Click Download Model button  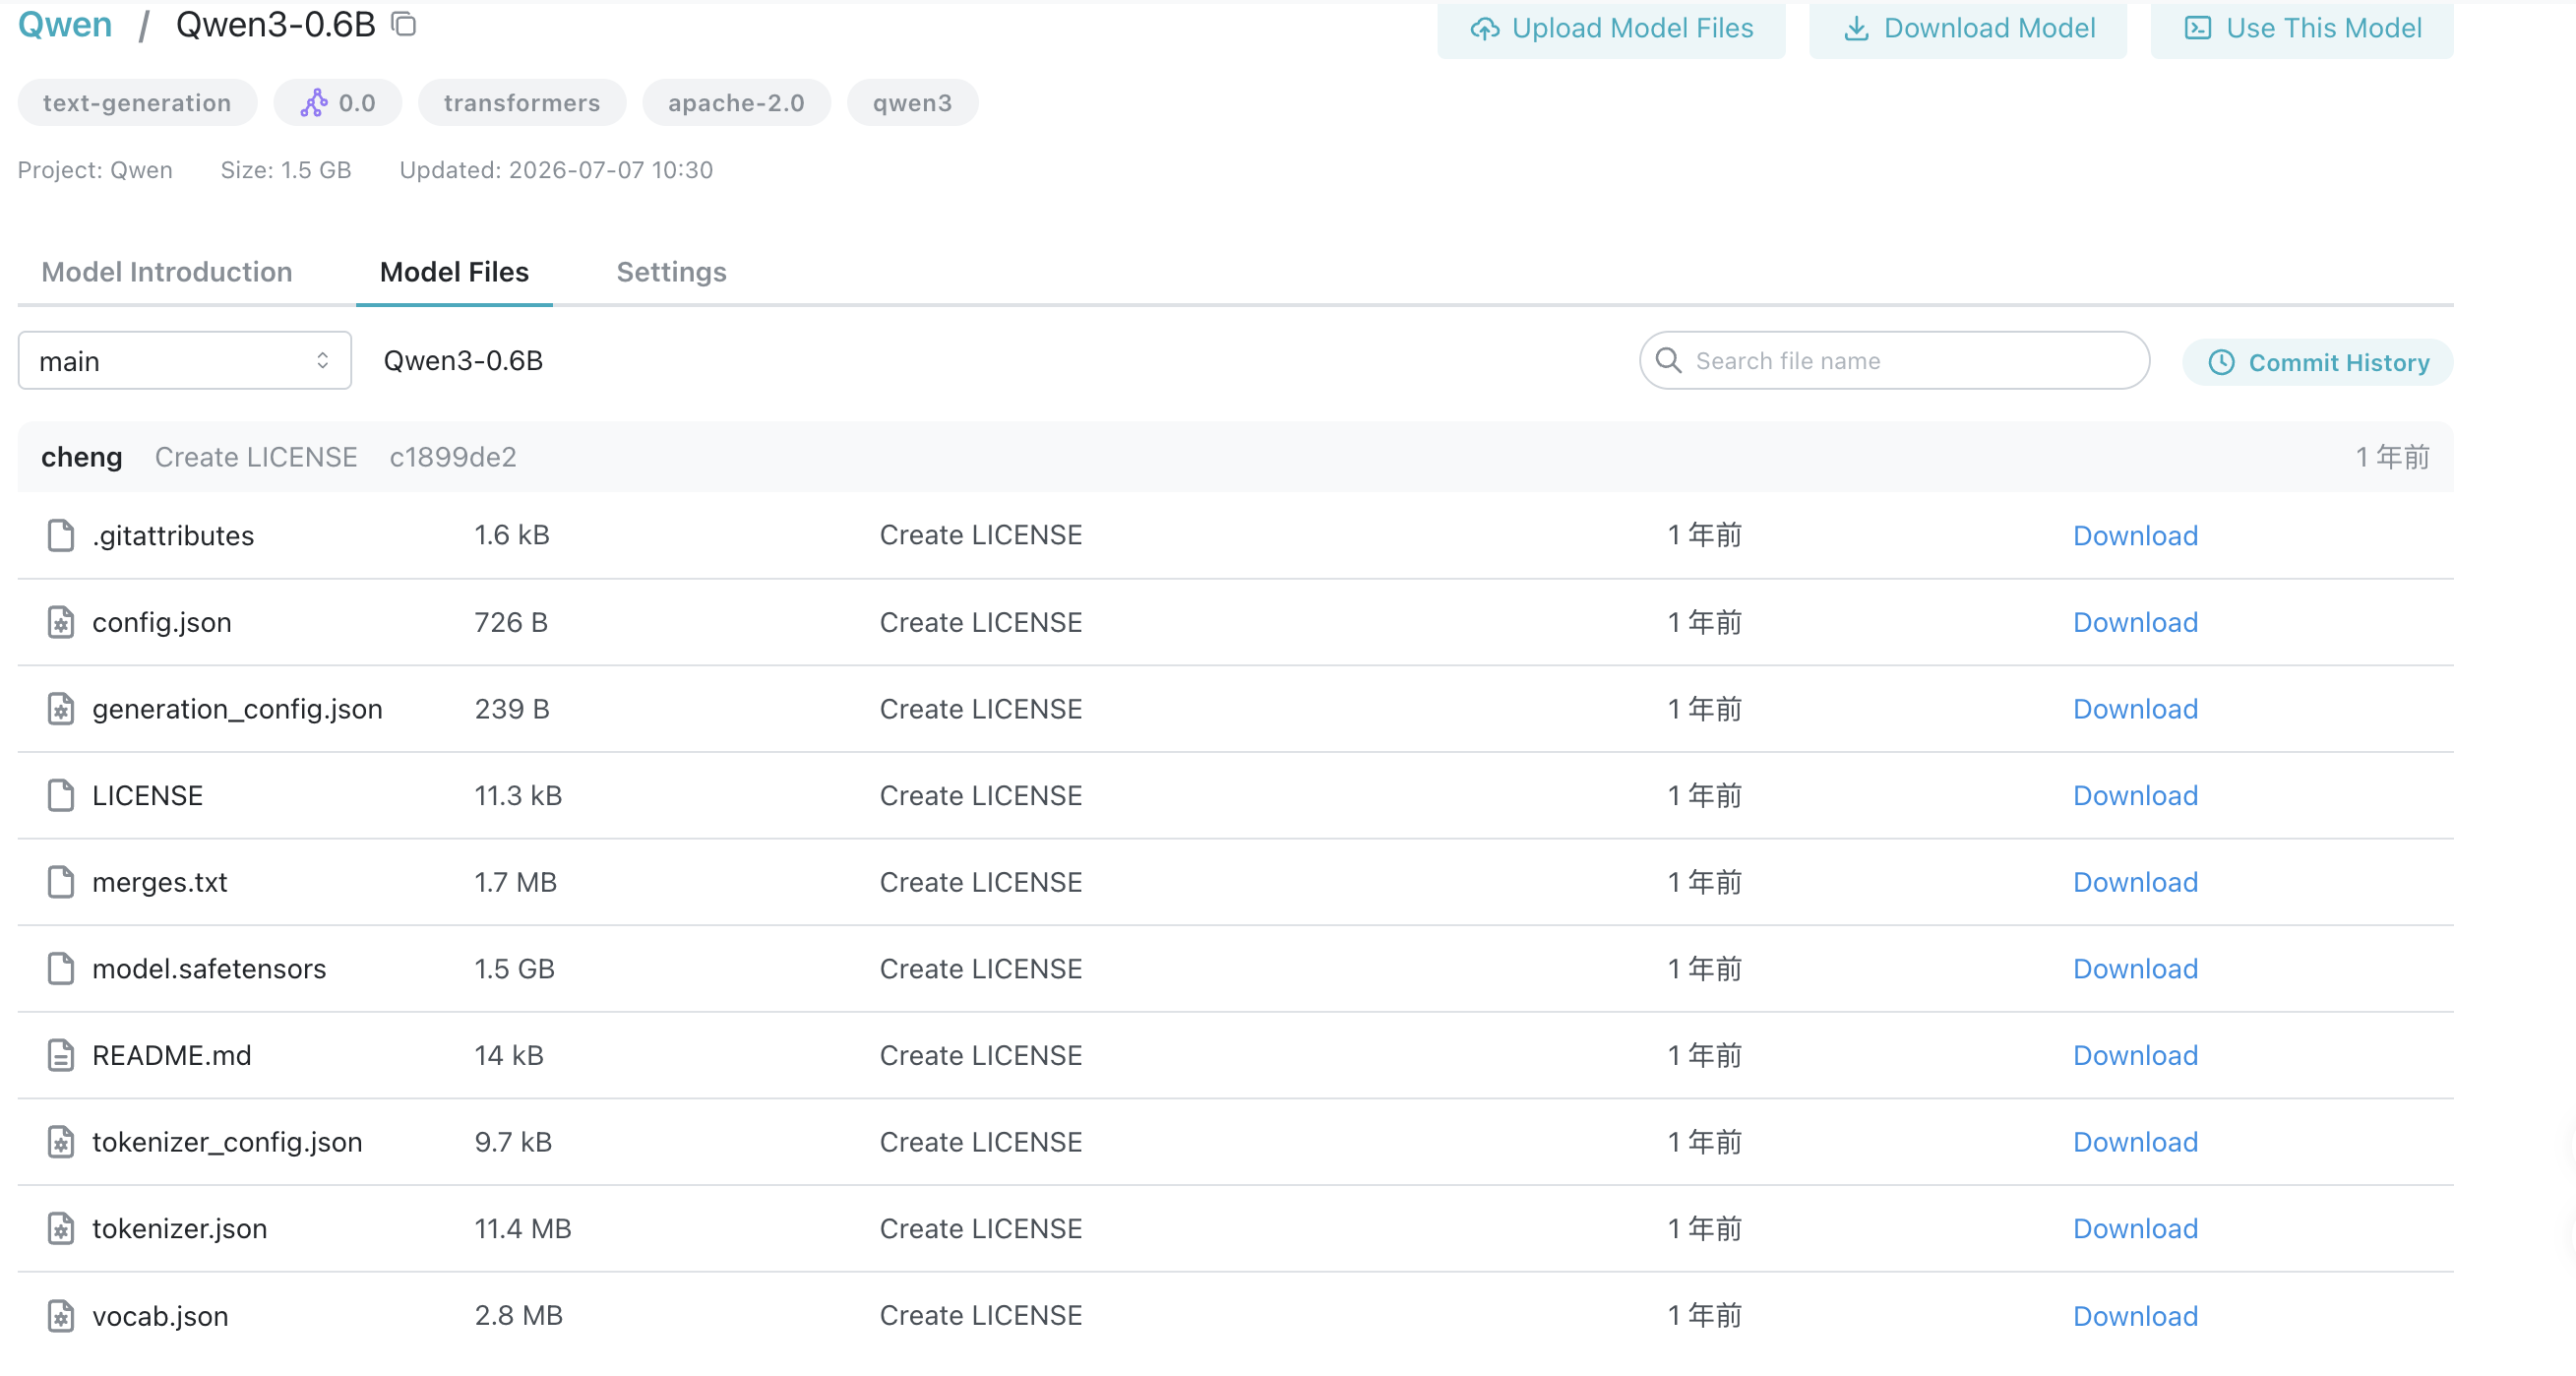click(x=1968, y=28)
